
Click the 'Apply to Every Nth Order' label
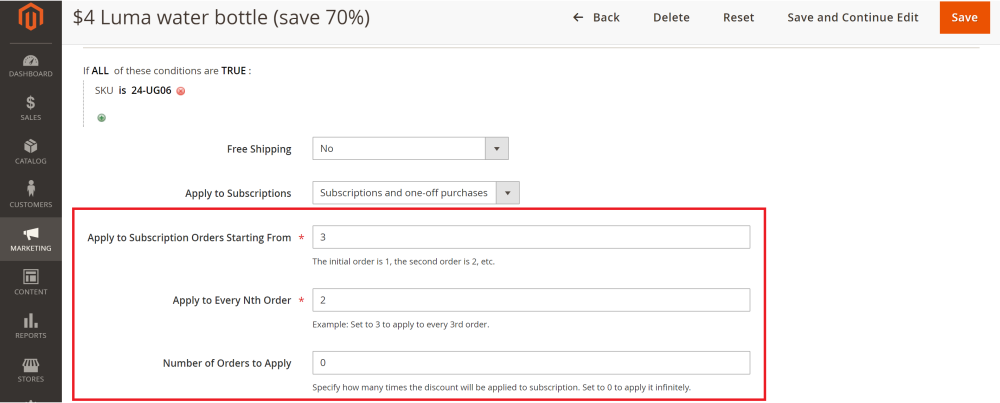click(232, 300)
